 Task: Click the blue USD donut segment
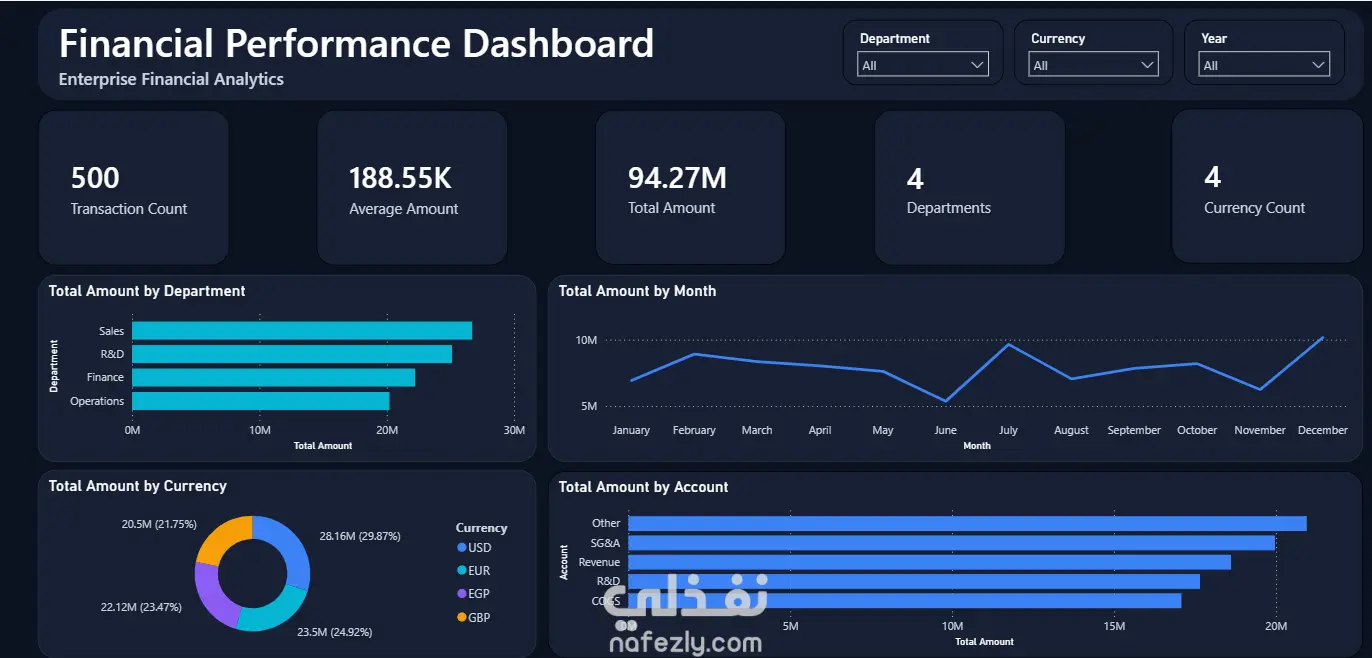293,550
